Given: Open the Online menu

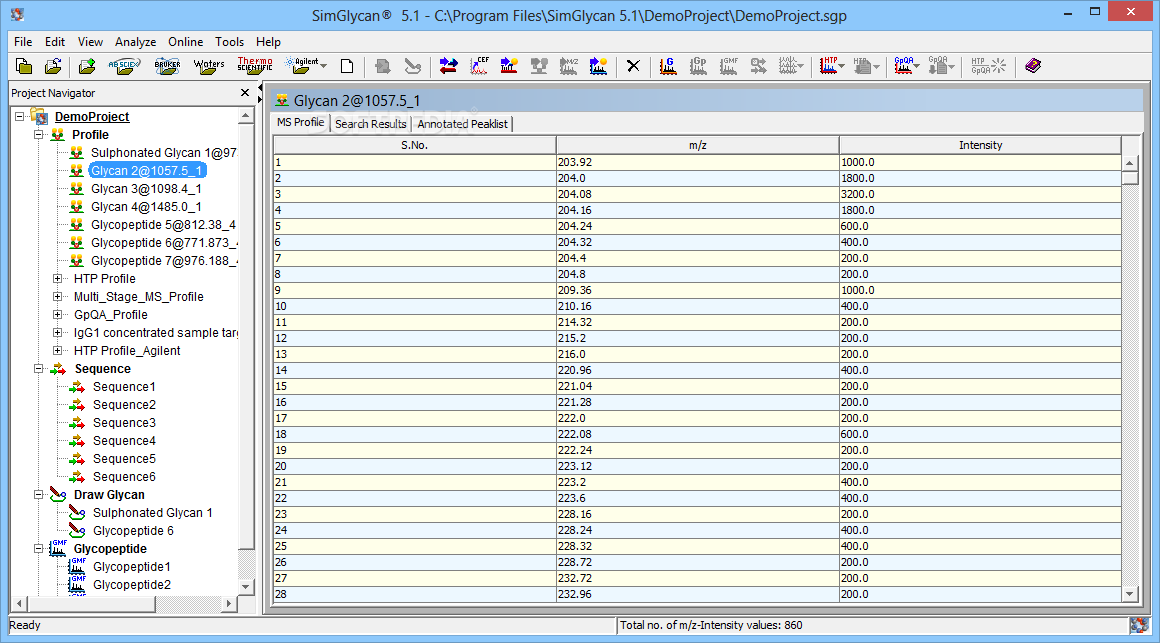Looking at the screenshot, I should pyautogui.click(x=185, y=42).
